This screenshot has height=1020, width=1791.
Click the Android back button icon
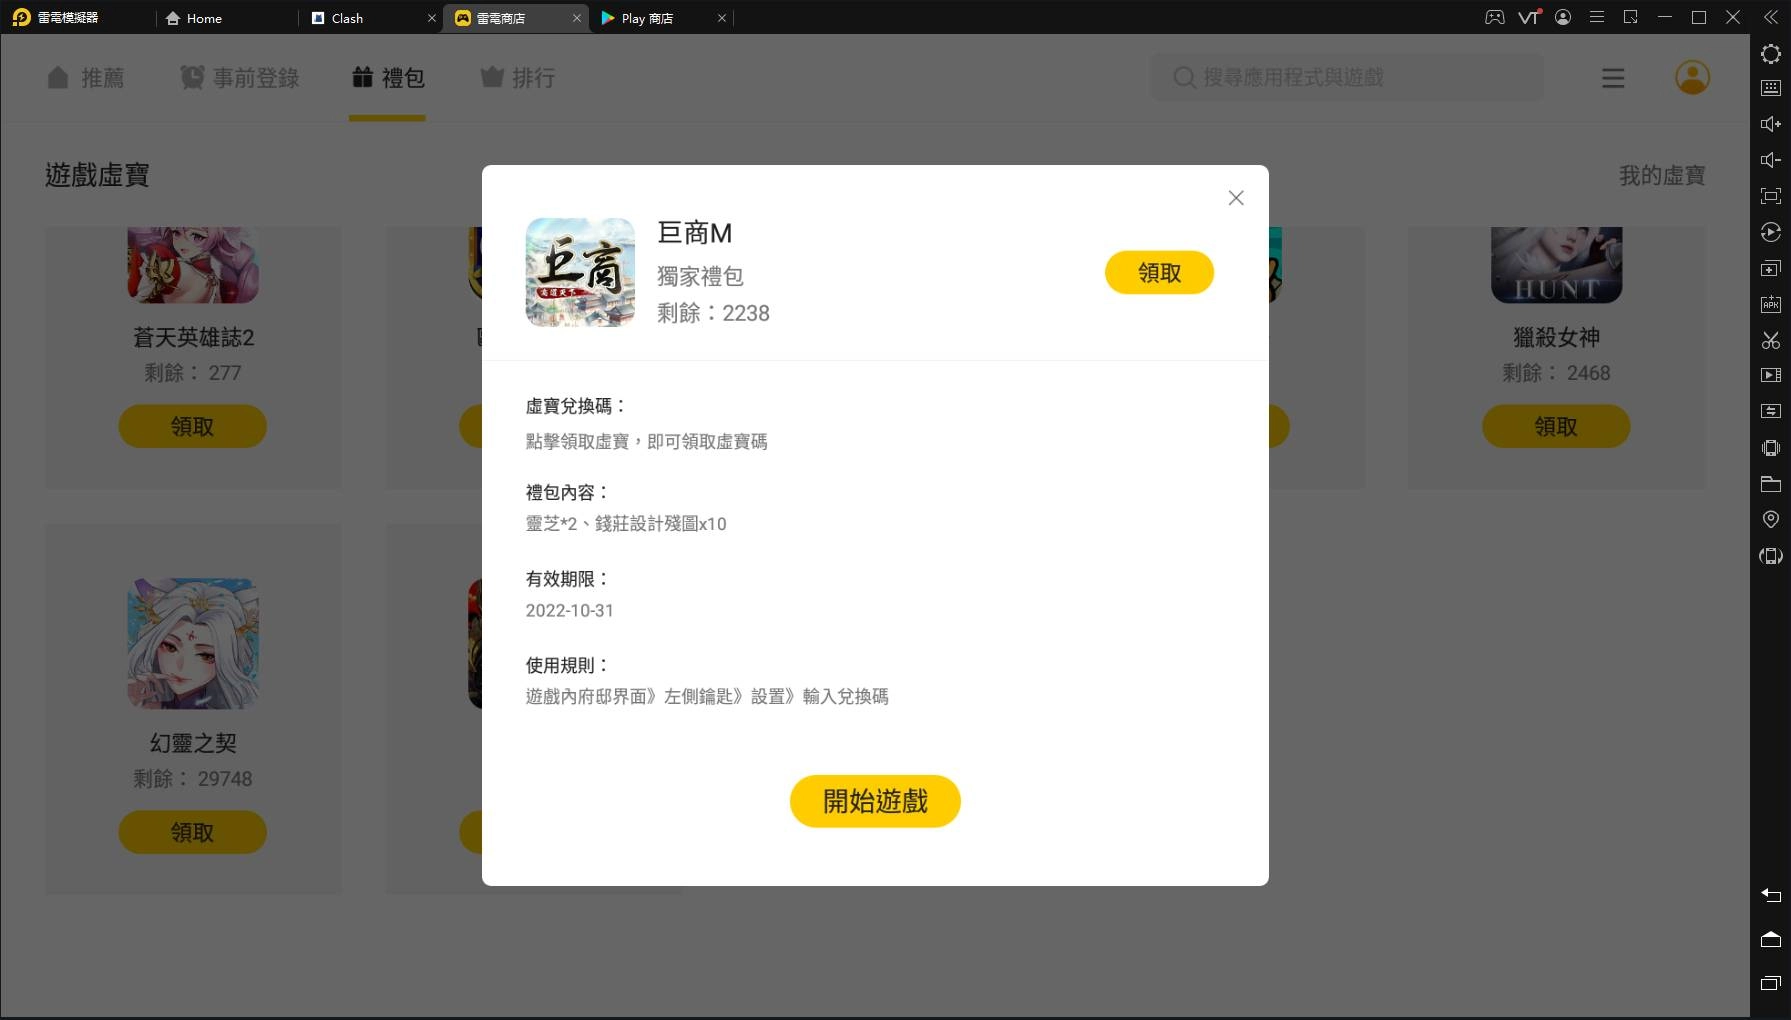[x=1770, y=895]
